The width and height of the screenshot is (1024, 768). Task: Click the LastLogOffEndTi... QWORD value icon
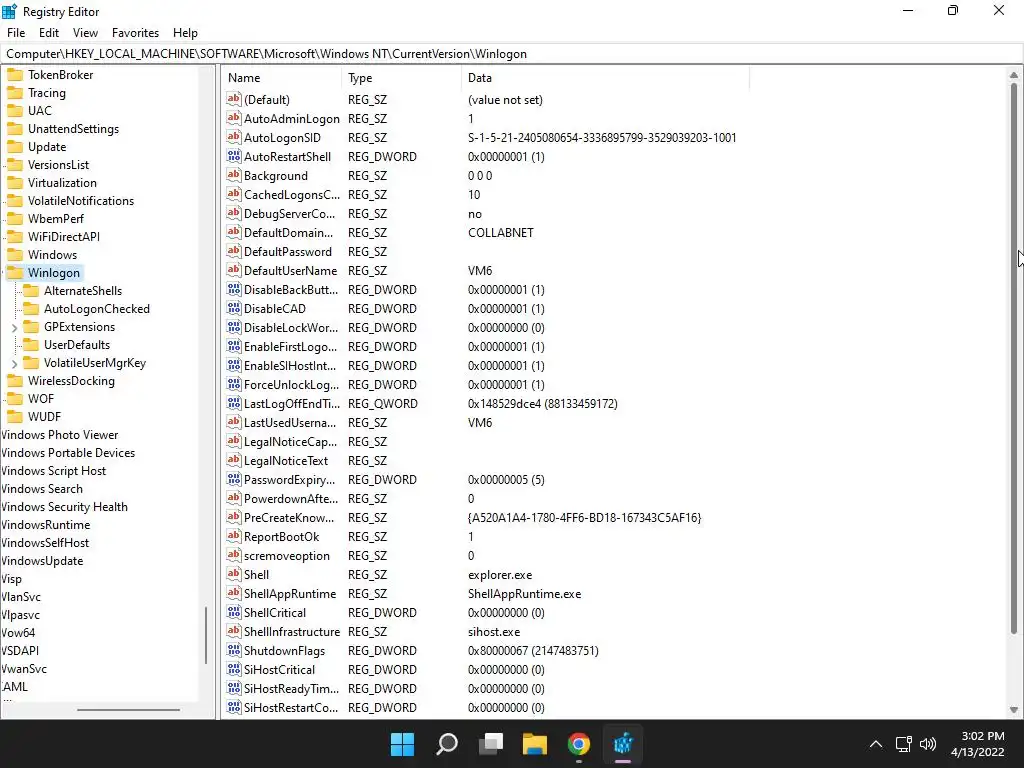click(233, 403)
